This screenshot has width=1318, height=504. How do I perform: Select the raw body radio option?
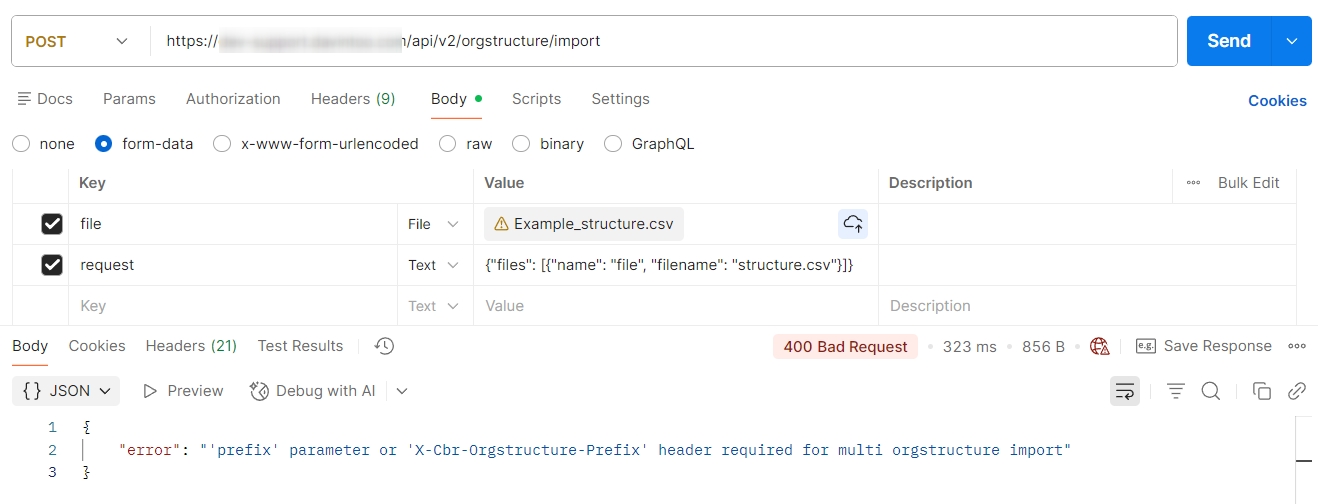point(448,144)
